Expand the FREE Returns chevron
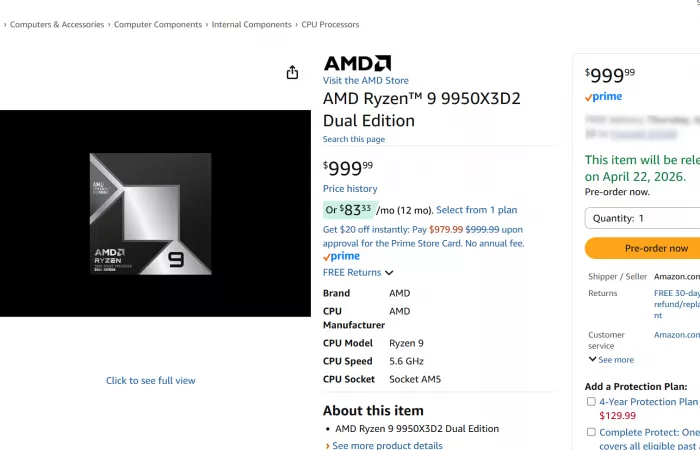 coord(389,273)
